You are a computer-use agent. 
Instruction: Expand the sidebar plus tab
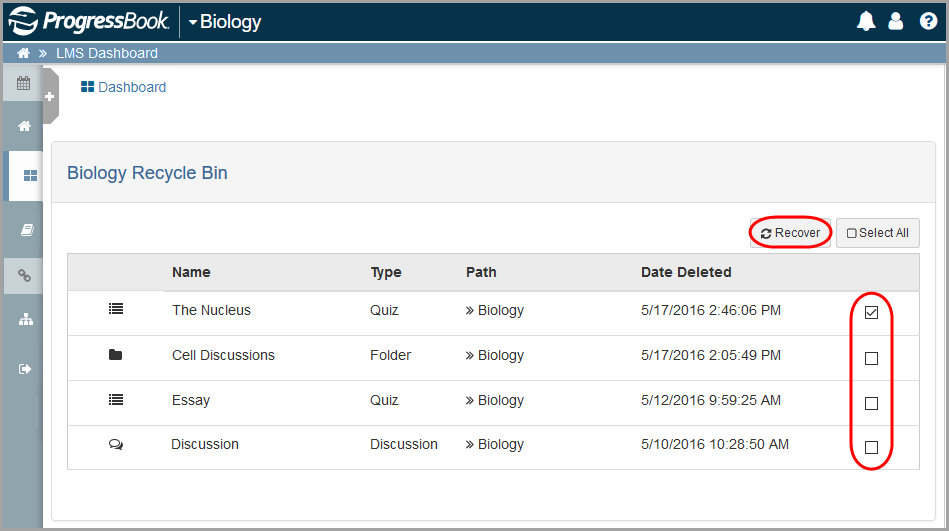pos(50,96)
